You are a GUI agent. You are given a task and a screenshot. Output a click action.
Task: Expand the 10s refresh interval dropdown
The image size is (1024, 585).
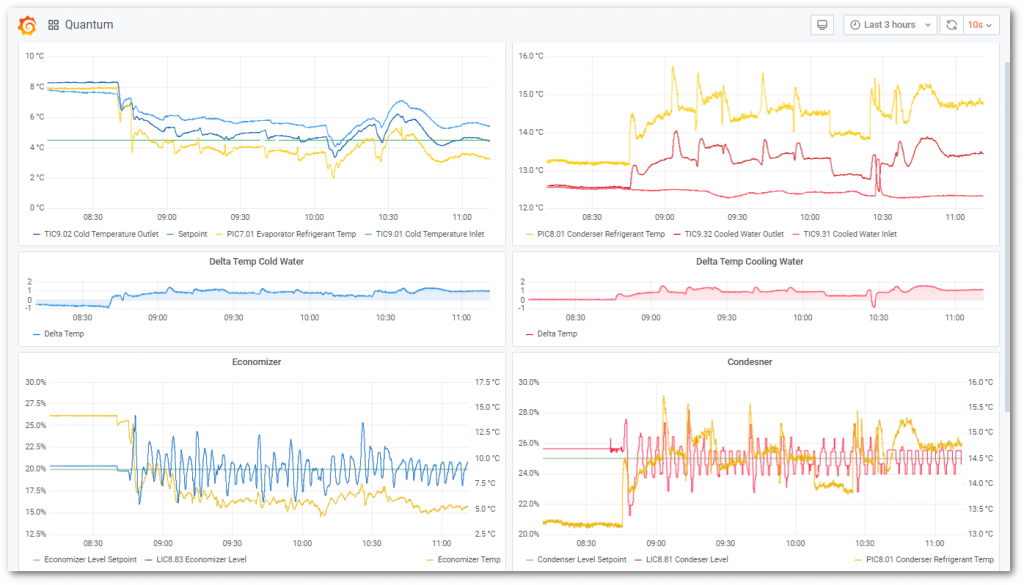[981, 25]
